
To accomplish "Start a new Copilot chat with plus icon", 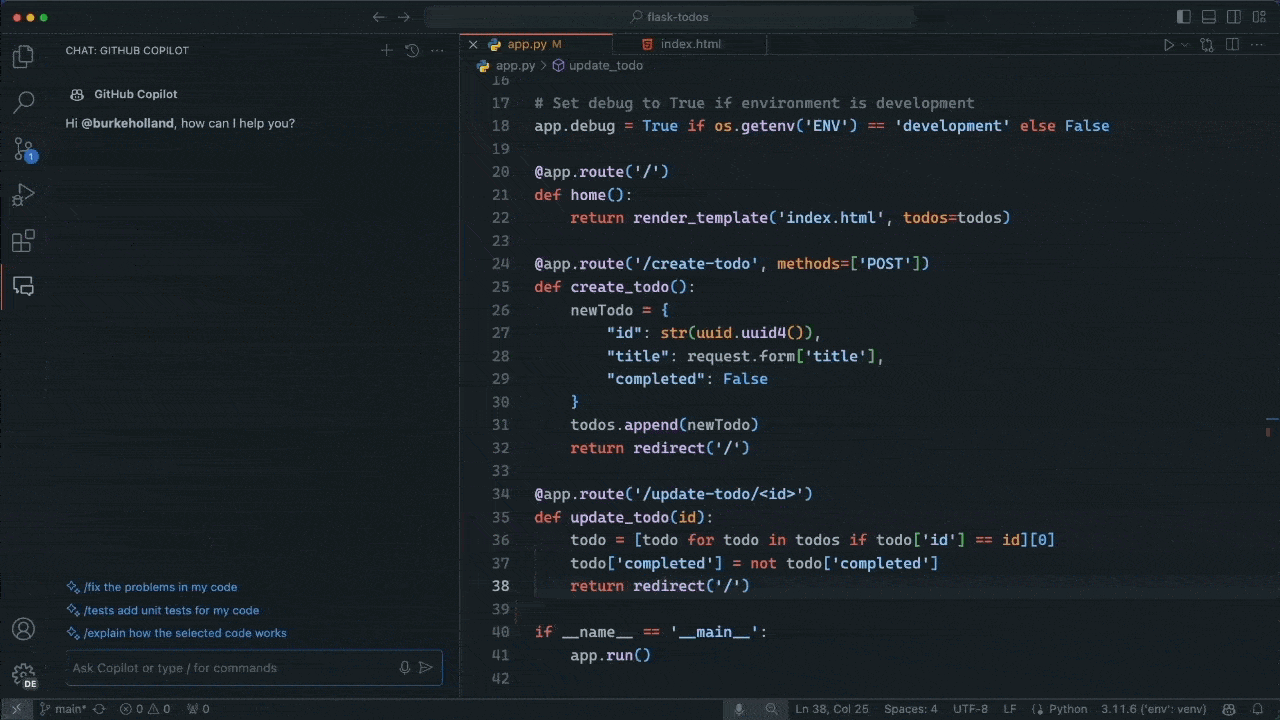I will click(387, 50).
